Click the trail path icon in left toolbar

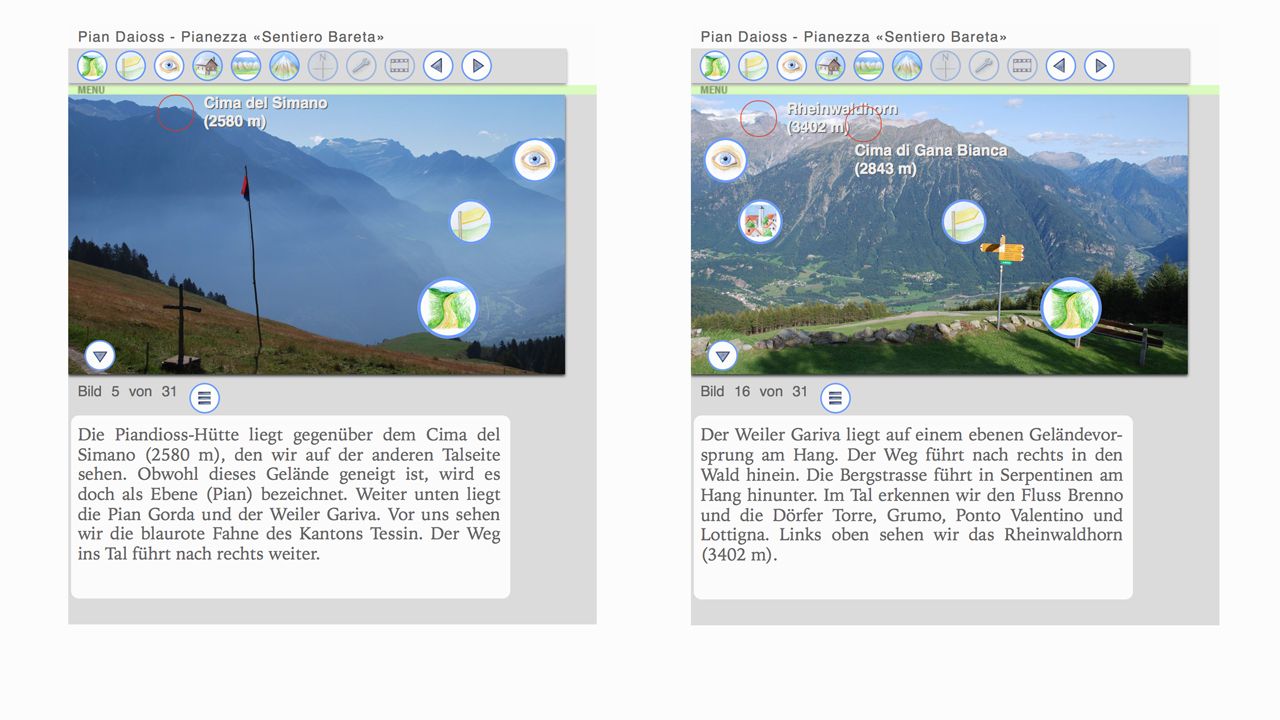coord(92,66)
